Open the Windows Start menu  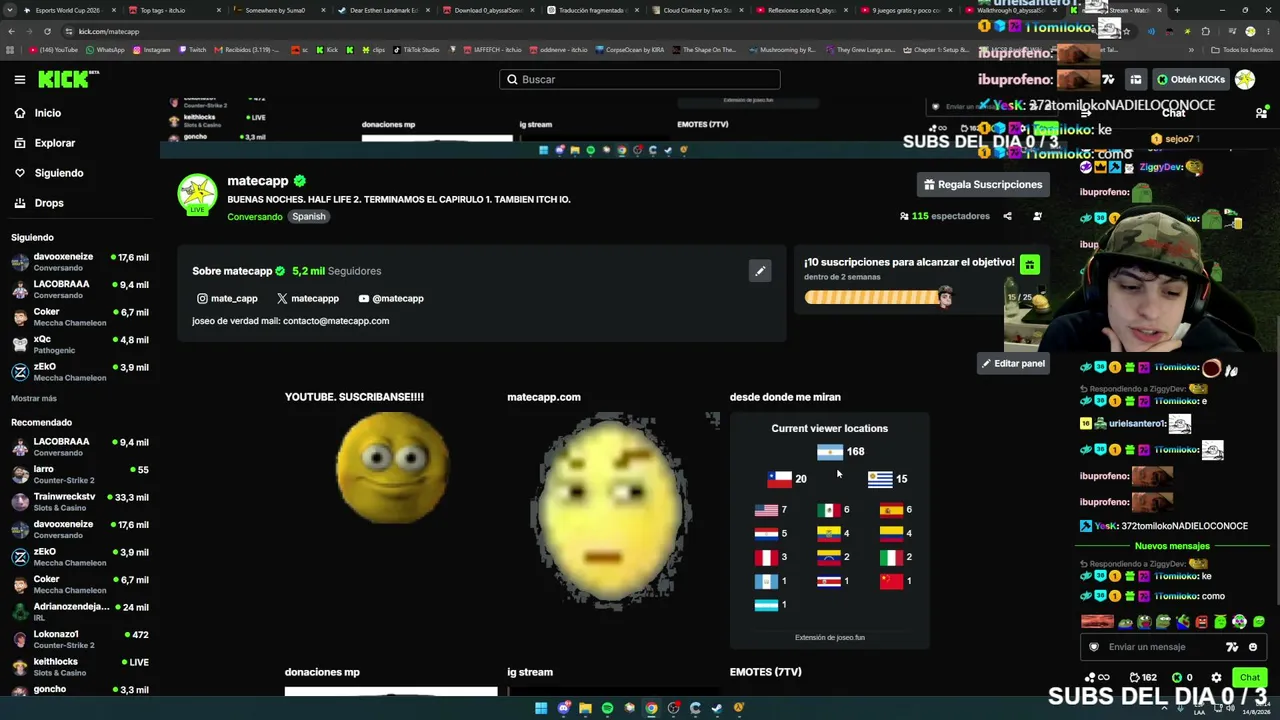point(541,708)
